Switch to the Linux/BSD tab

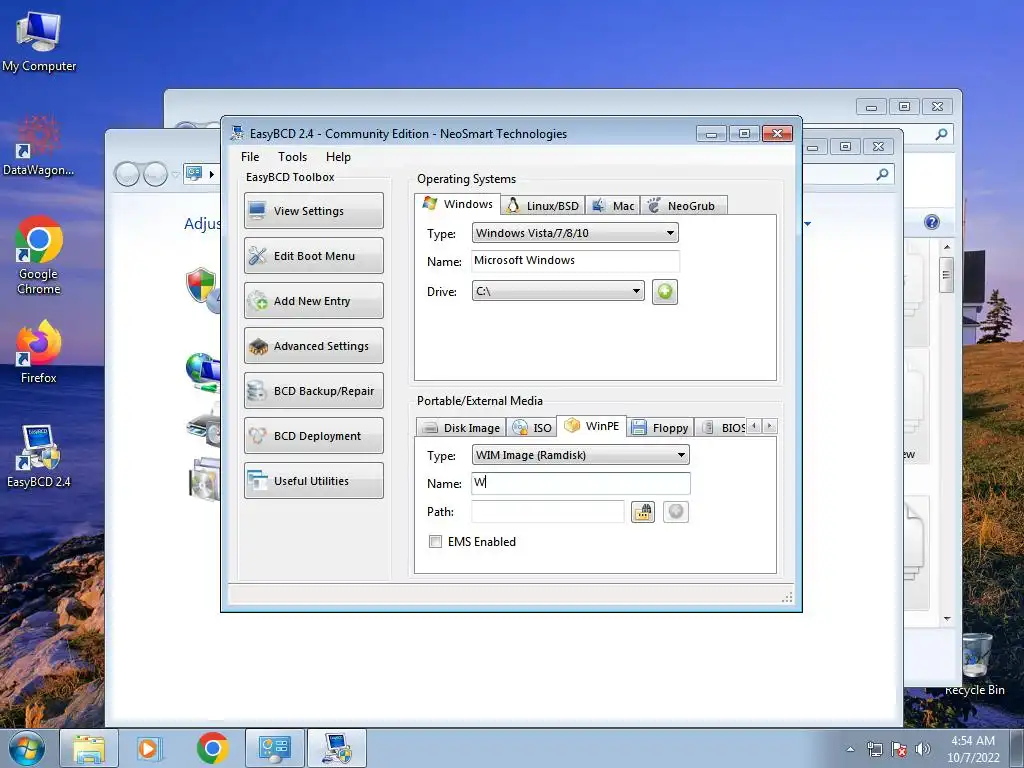543,206
